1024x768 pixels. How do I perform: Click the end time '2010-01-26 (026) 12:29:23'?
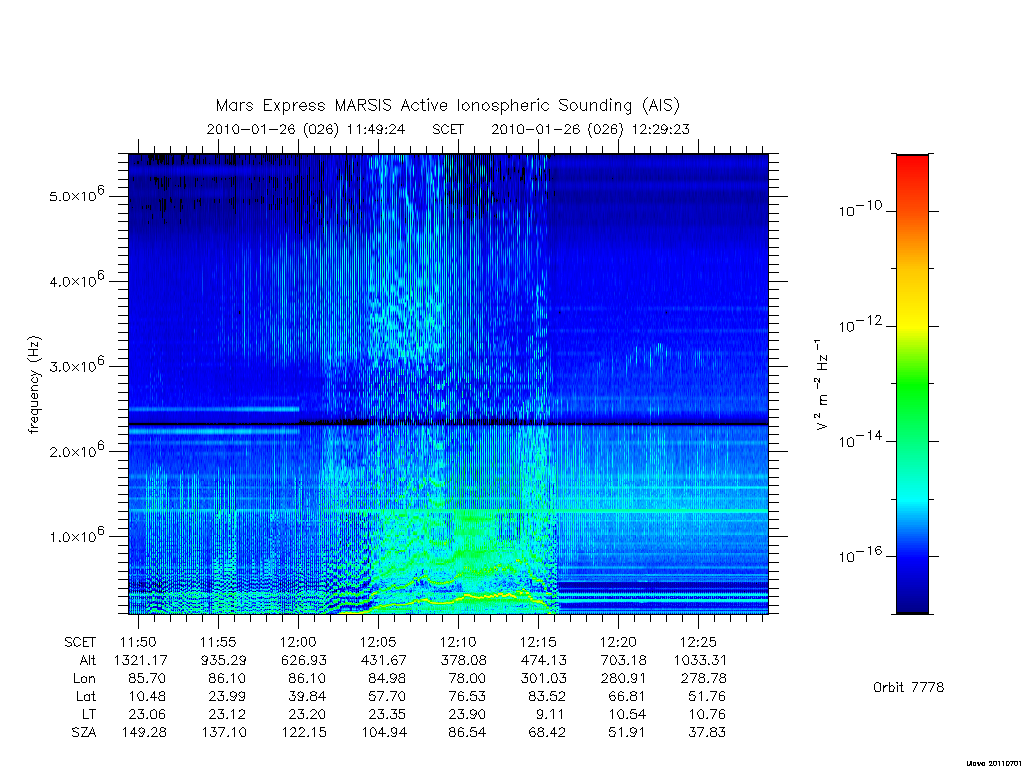pos(590,129)
